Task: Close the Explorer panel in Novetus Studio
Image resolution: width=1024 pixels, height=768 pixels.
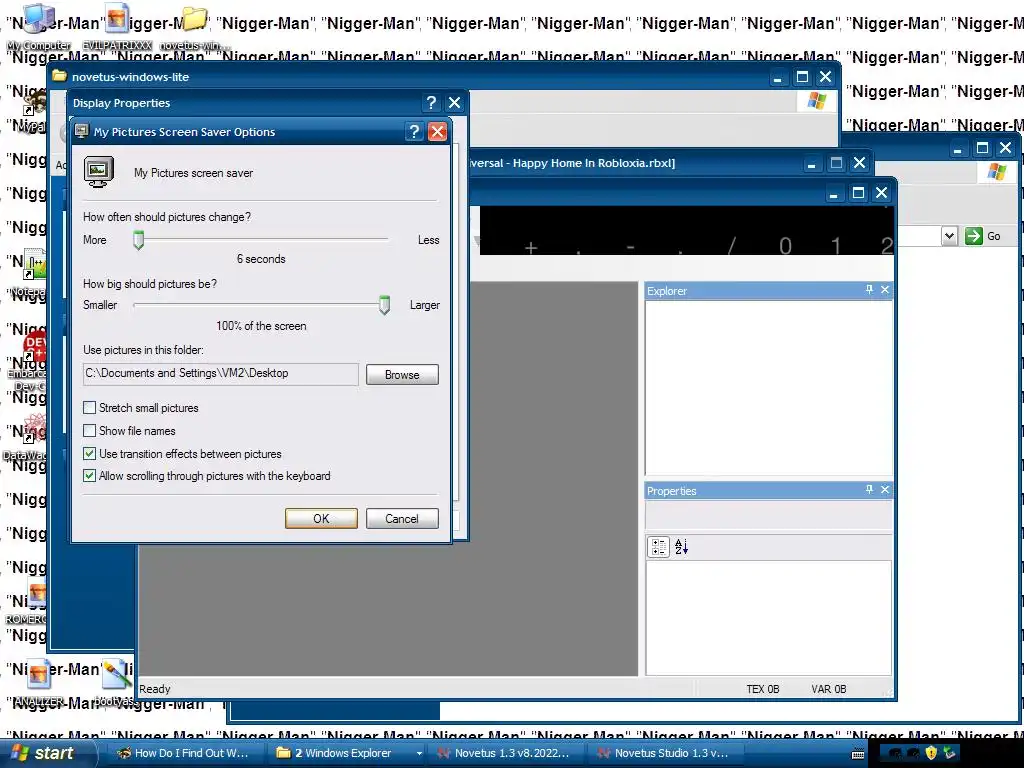Action: (x=885, y=289)
